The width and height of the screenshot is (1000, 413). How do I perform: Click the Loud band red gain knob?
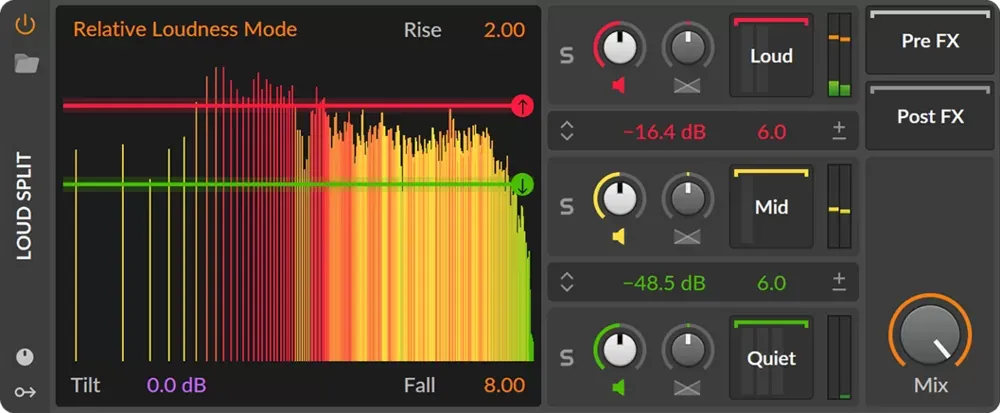click(620, 46)
